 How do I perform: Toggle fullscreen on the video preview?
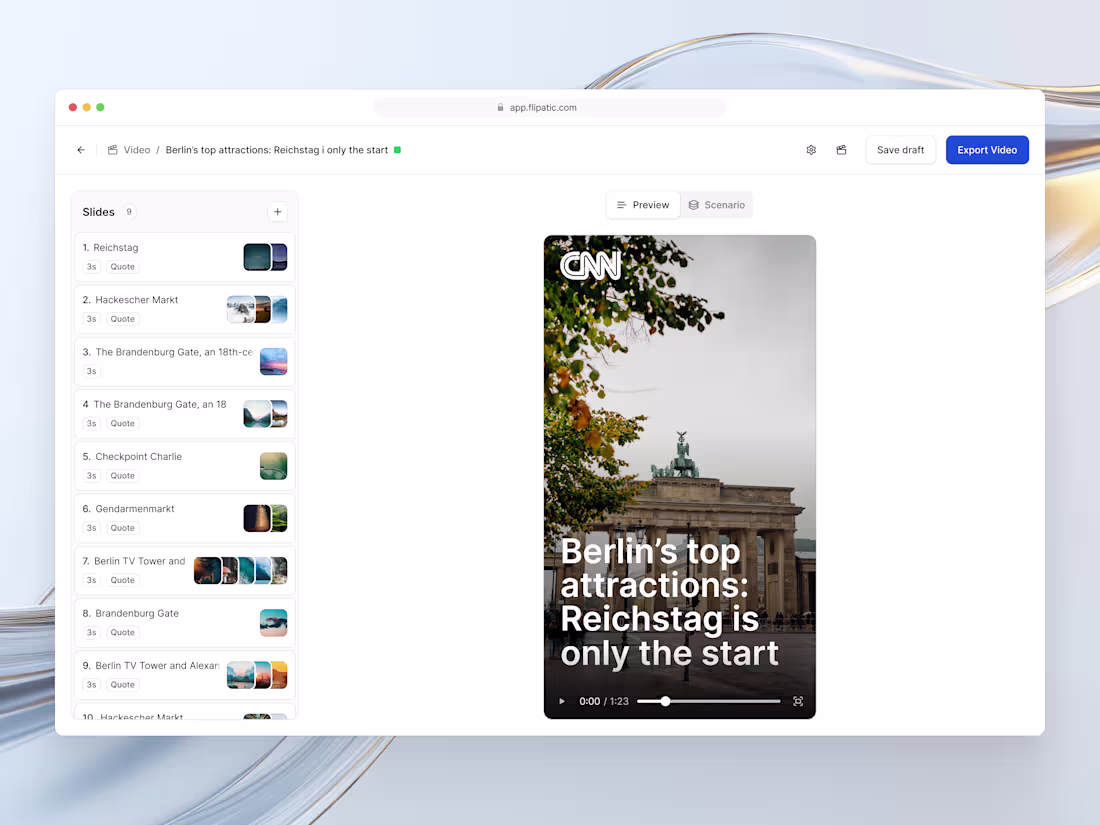click(797, 701)
